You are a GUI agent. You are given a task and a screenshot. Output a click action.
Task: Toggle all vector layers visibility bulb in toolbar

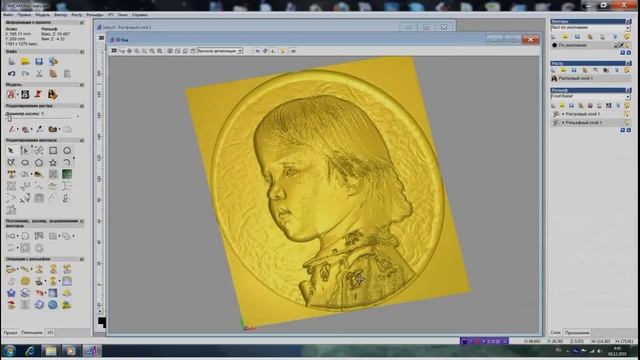point(627,37)
